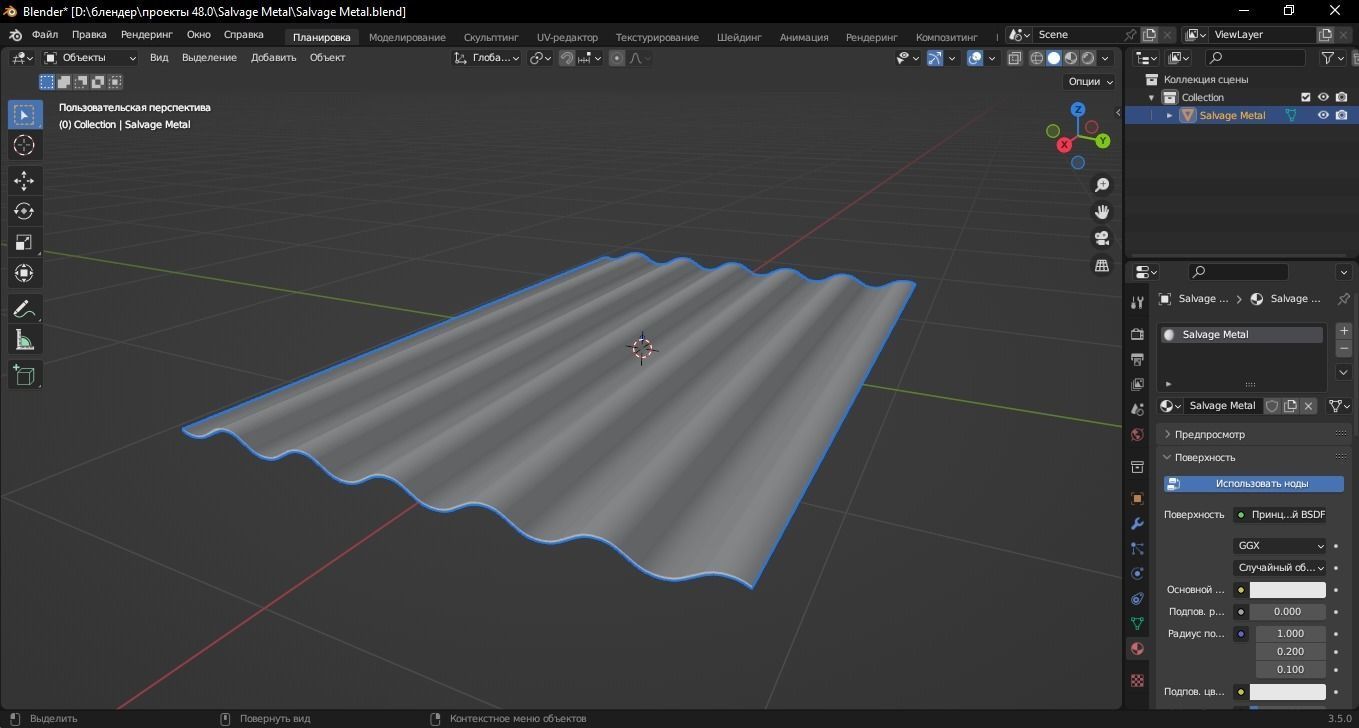Open the Object Data mesh tab
This screenshot has width=1359, height=728.
coord(1137,623)
